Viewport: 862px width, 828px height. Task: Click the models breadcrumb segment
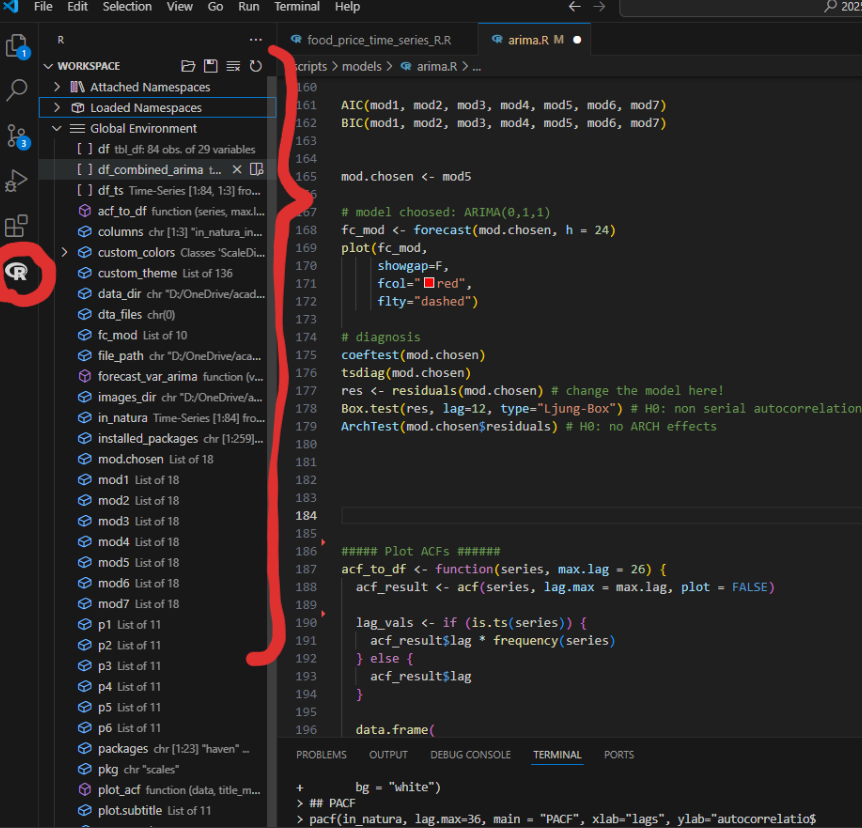click(362, 67)
